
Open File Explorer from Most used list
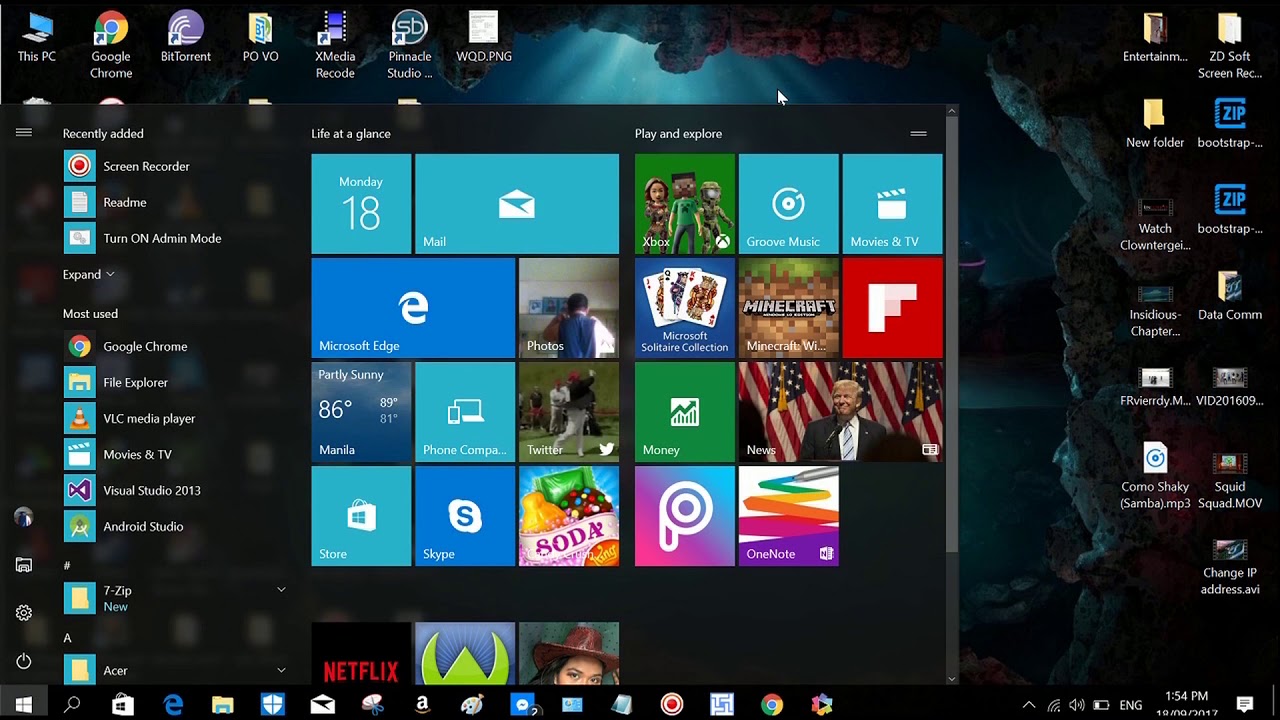click(175, 382)
